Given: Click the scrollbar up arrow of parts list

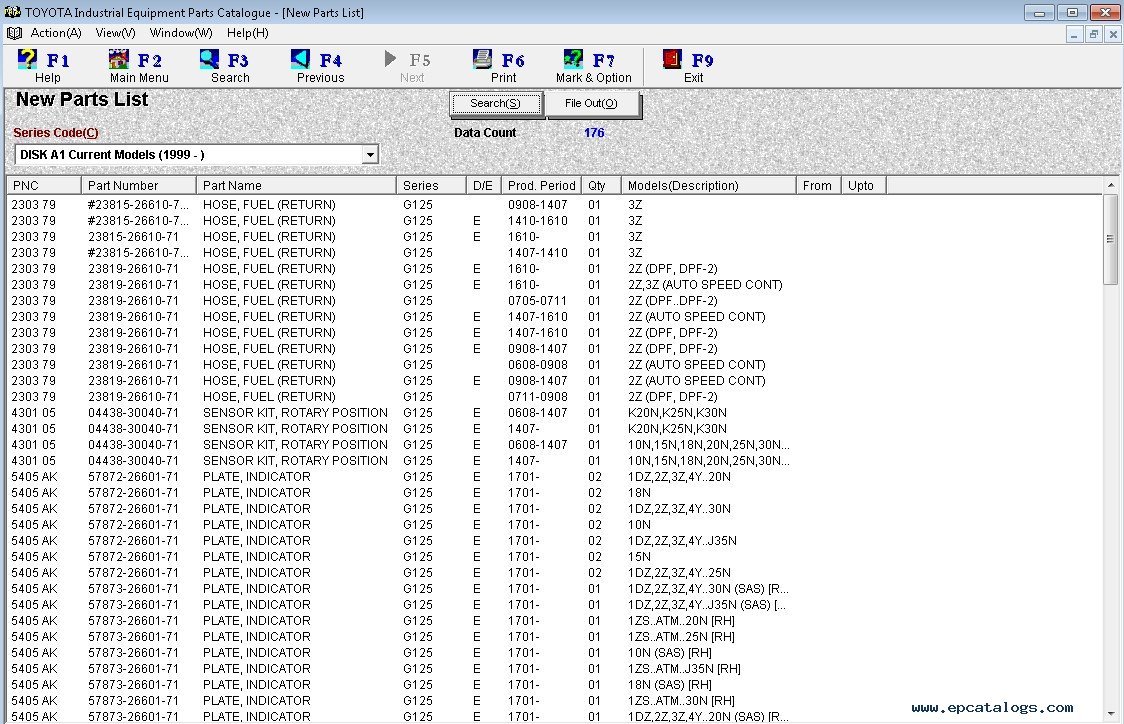Looking at the screenshot, I should 1110,185.
